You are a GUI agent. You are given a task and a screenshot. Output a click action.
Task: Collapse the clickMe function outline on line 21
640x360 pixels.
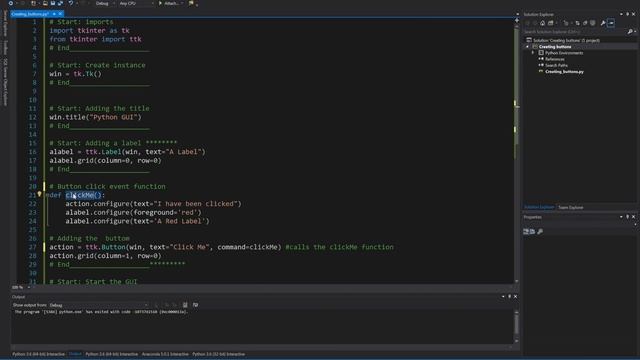tap(47, 195)
